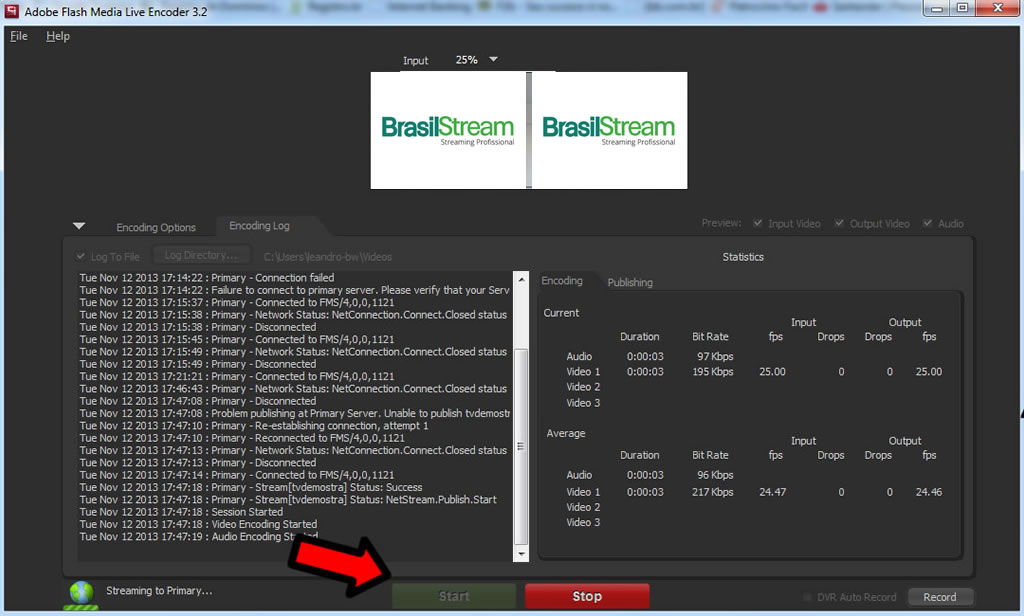Click the output video preview thumbnail
Screen dimensions: 1024x616
click(609, 131)
